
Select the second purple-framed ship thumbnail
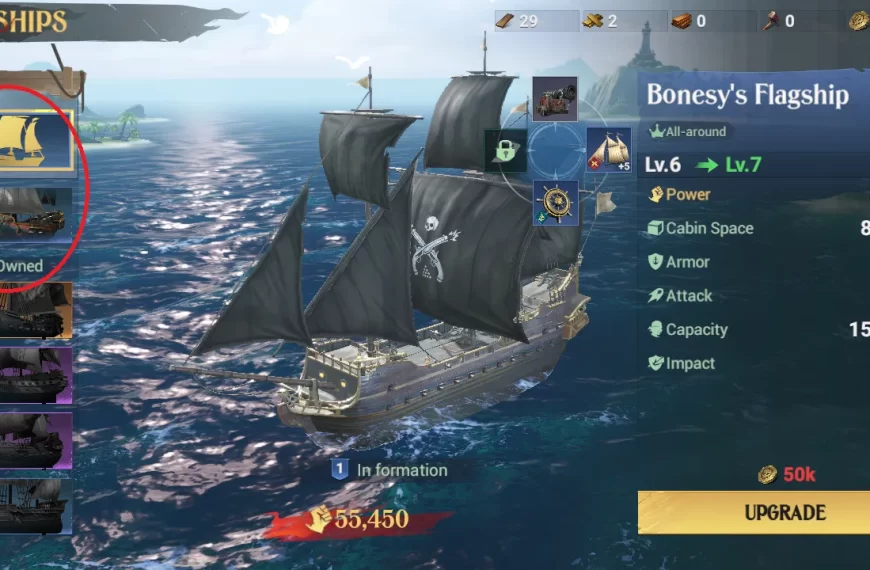tap(36, 441)
